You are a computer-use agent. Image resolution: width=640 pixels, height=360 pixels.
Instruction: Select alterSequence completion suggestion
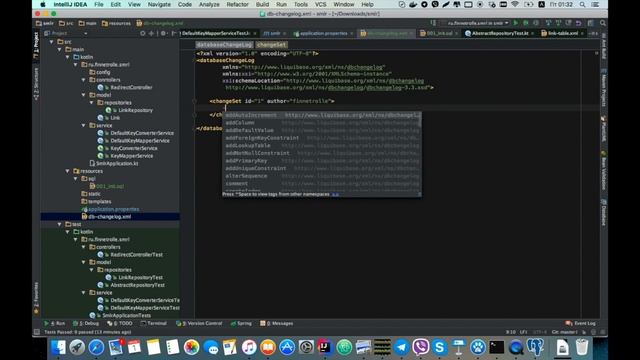click(x=322, y=176)
